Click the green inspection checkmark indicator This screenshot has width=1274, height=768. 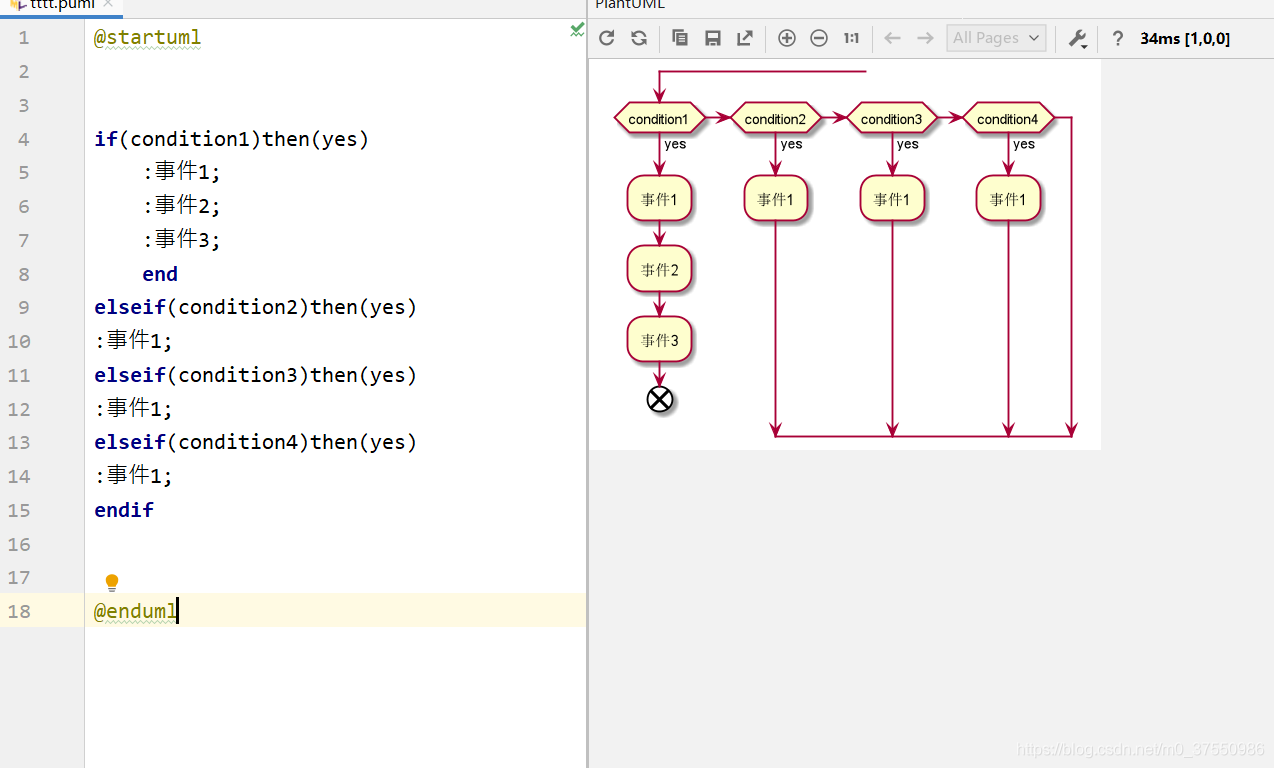coord(577,30)
